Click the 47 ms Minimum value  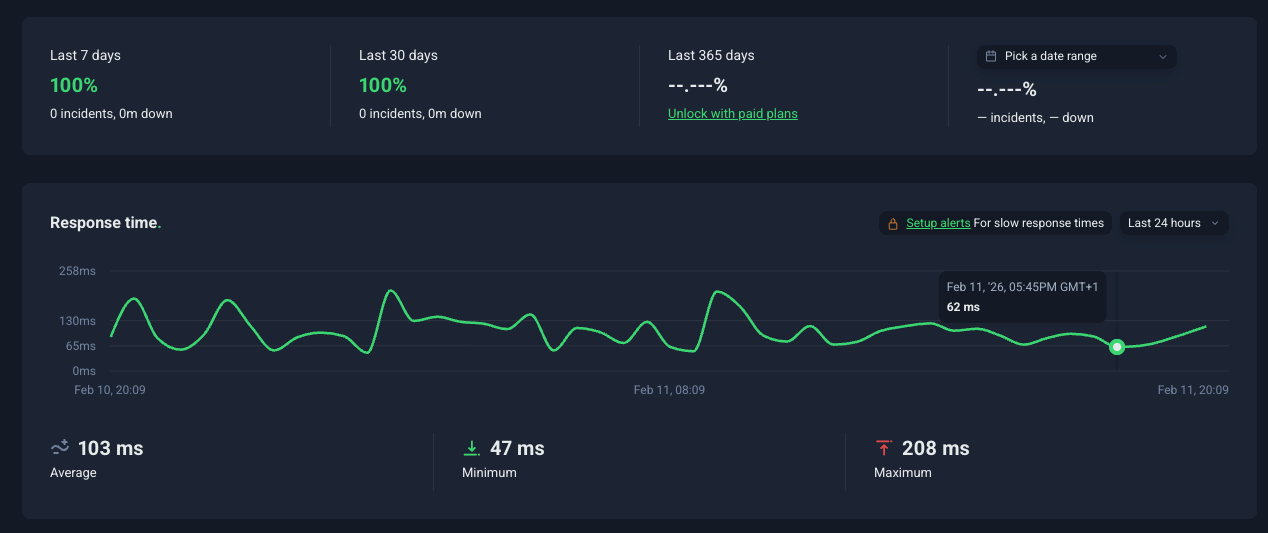(x=517, y=448)
